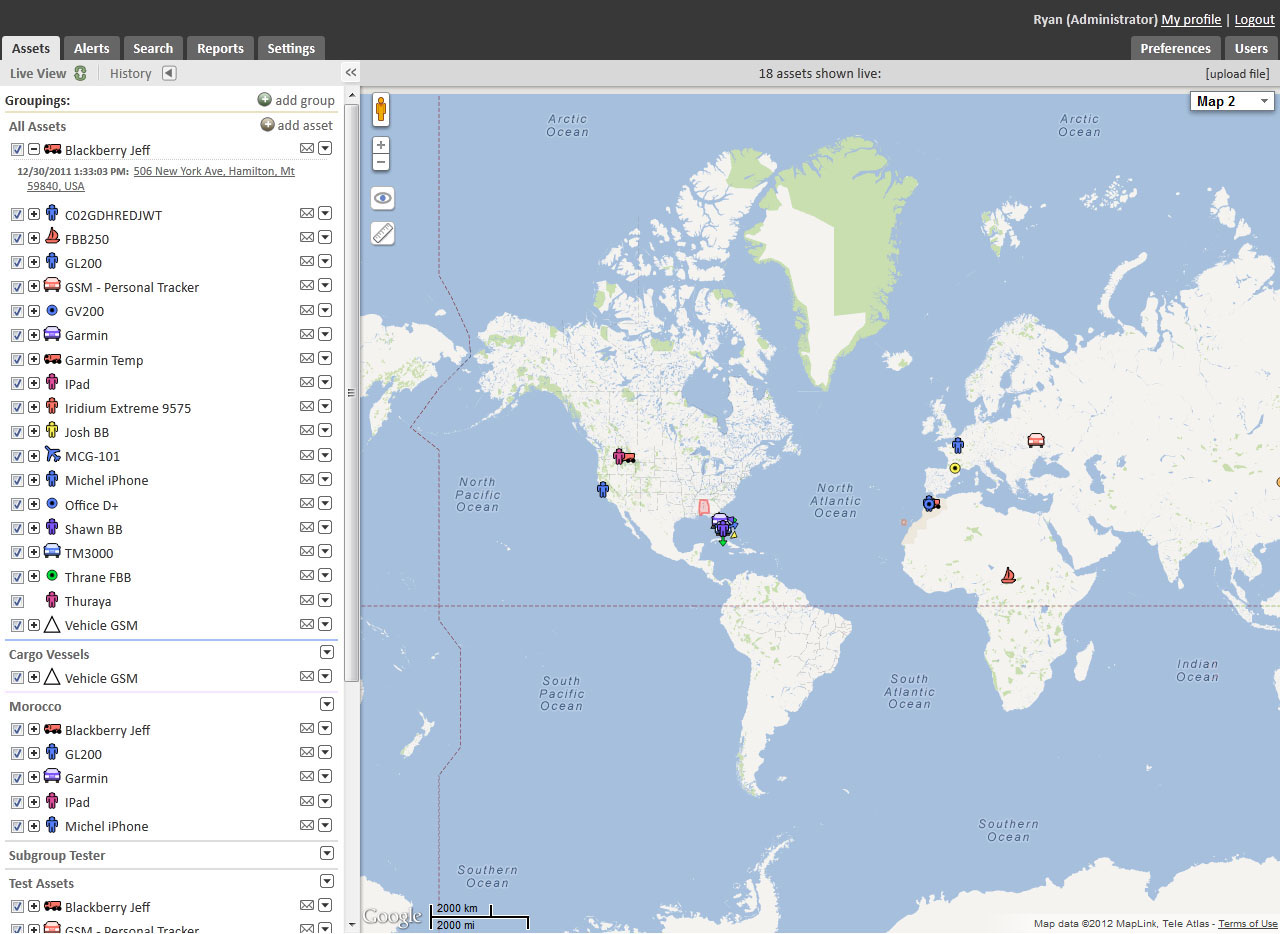
Task: Click the Street View pegman icon
Action: click(x=381, y=109)
